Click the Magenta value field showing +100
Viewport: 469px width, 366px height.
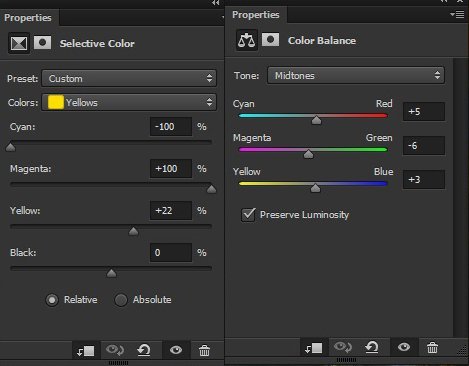click(x=171, y=168)
